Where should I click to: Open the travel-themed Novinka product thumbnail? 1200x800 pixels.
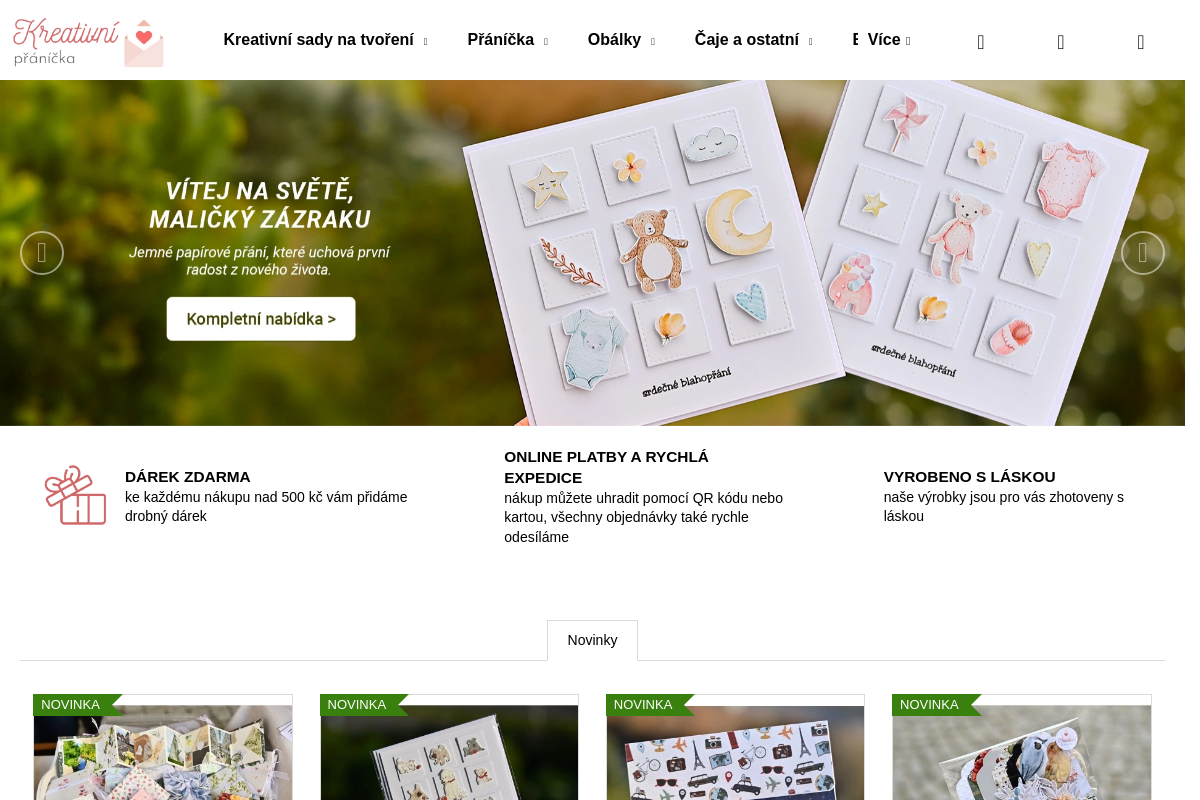tap(735, 748)
